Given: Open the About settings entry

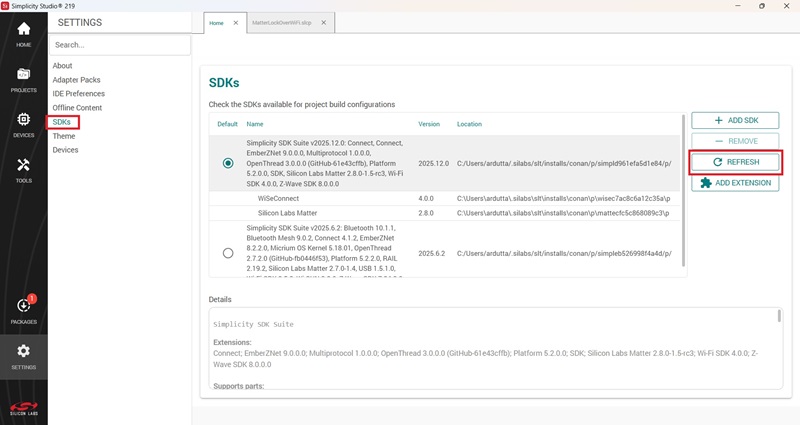Looking at the screenshot, I should (62, 66).
